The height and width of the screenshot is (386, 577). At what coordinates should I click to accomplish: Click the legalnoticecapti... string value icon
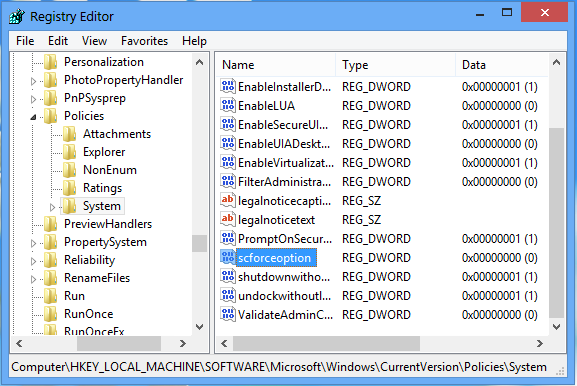(x=228, y=201)
